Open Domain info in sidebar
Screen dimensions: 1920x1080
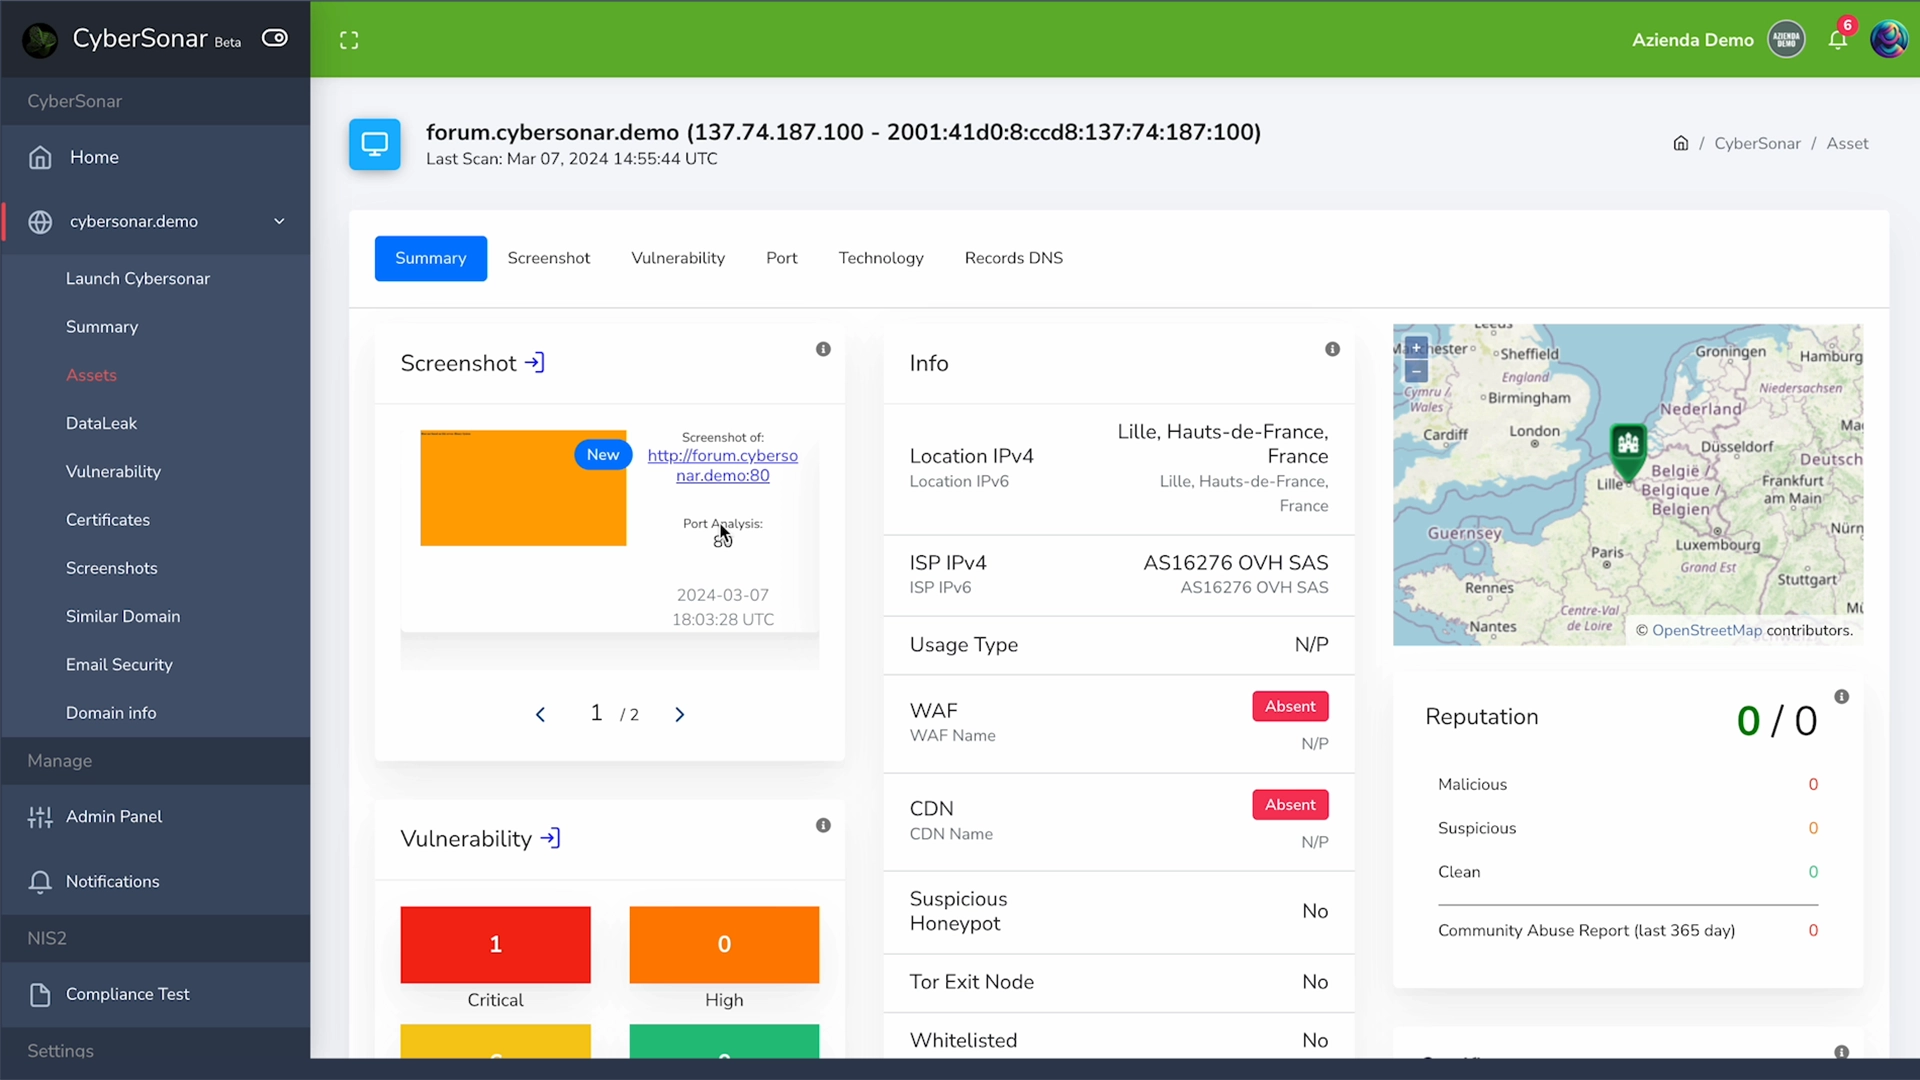coord(111,713)
